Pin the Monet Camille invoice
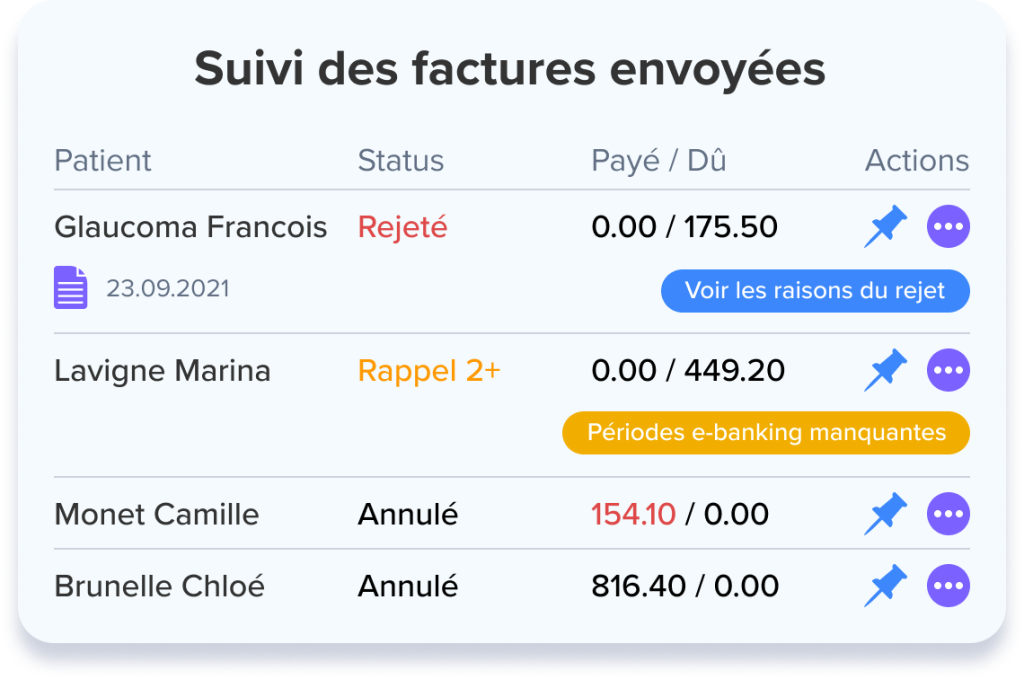Screen dimensions: 1024x679 click(885, 515)
